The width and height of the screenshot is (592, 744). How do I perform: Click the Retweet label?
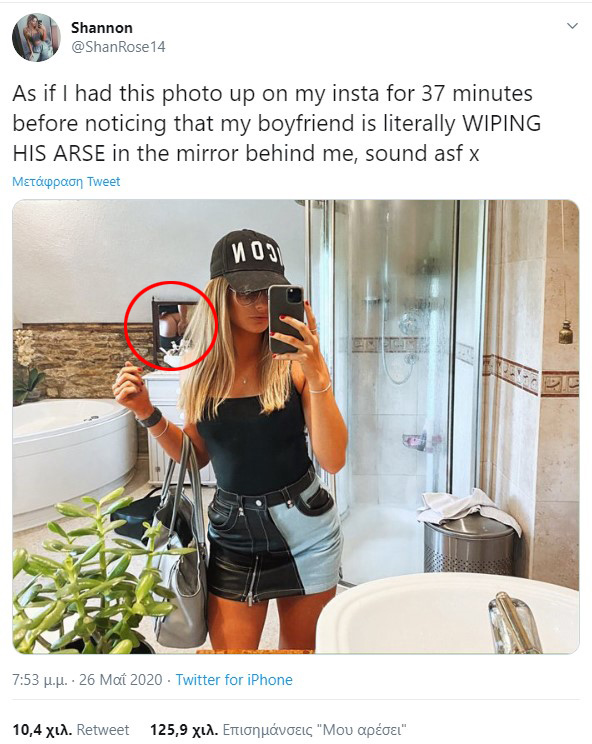[102, 729]
